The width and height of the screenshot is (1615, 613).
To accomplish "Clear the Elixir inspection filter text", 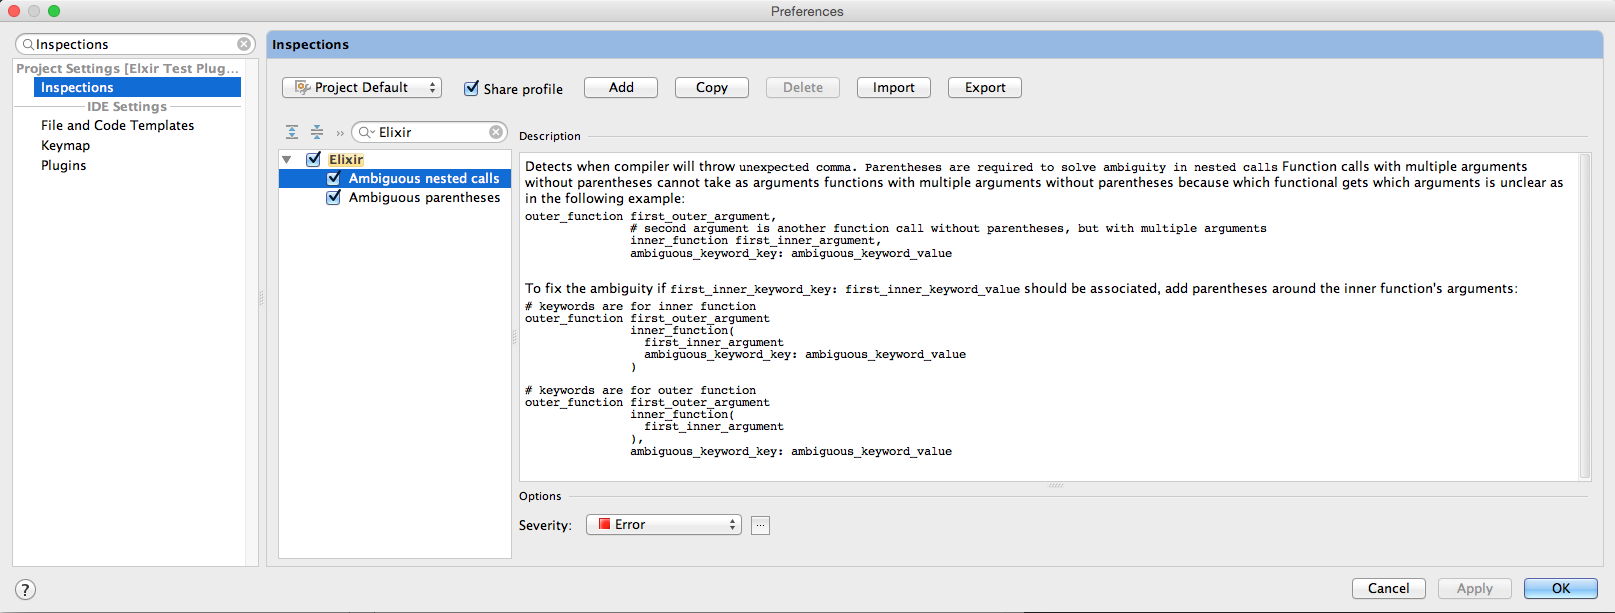I will pyautogui.click(x=496, y=132).
